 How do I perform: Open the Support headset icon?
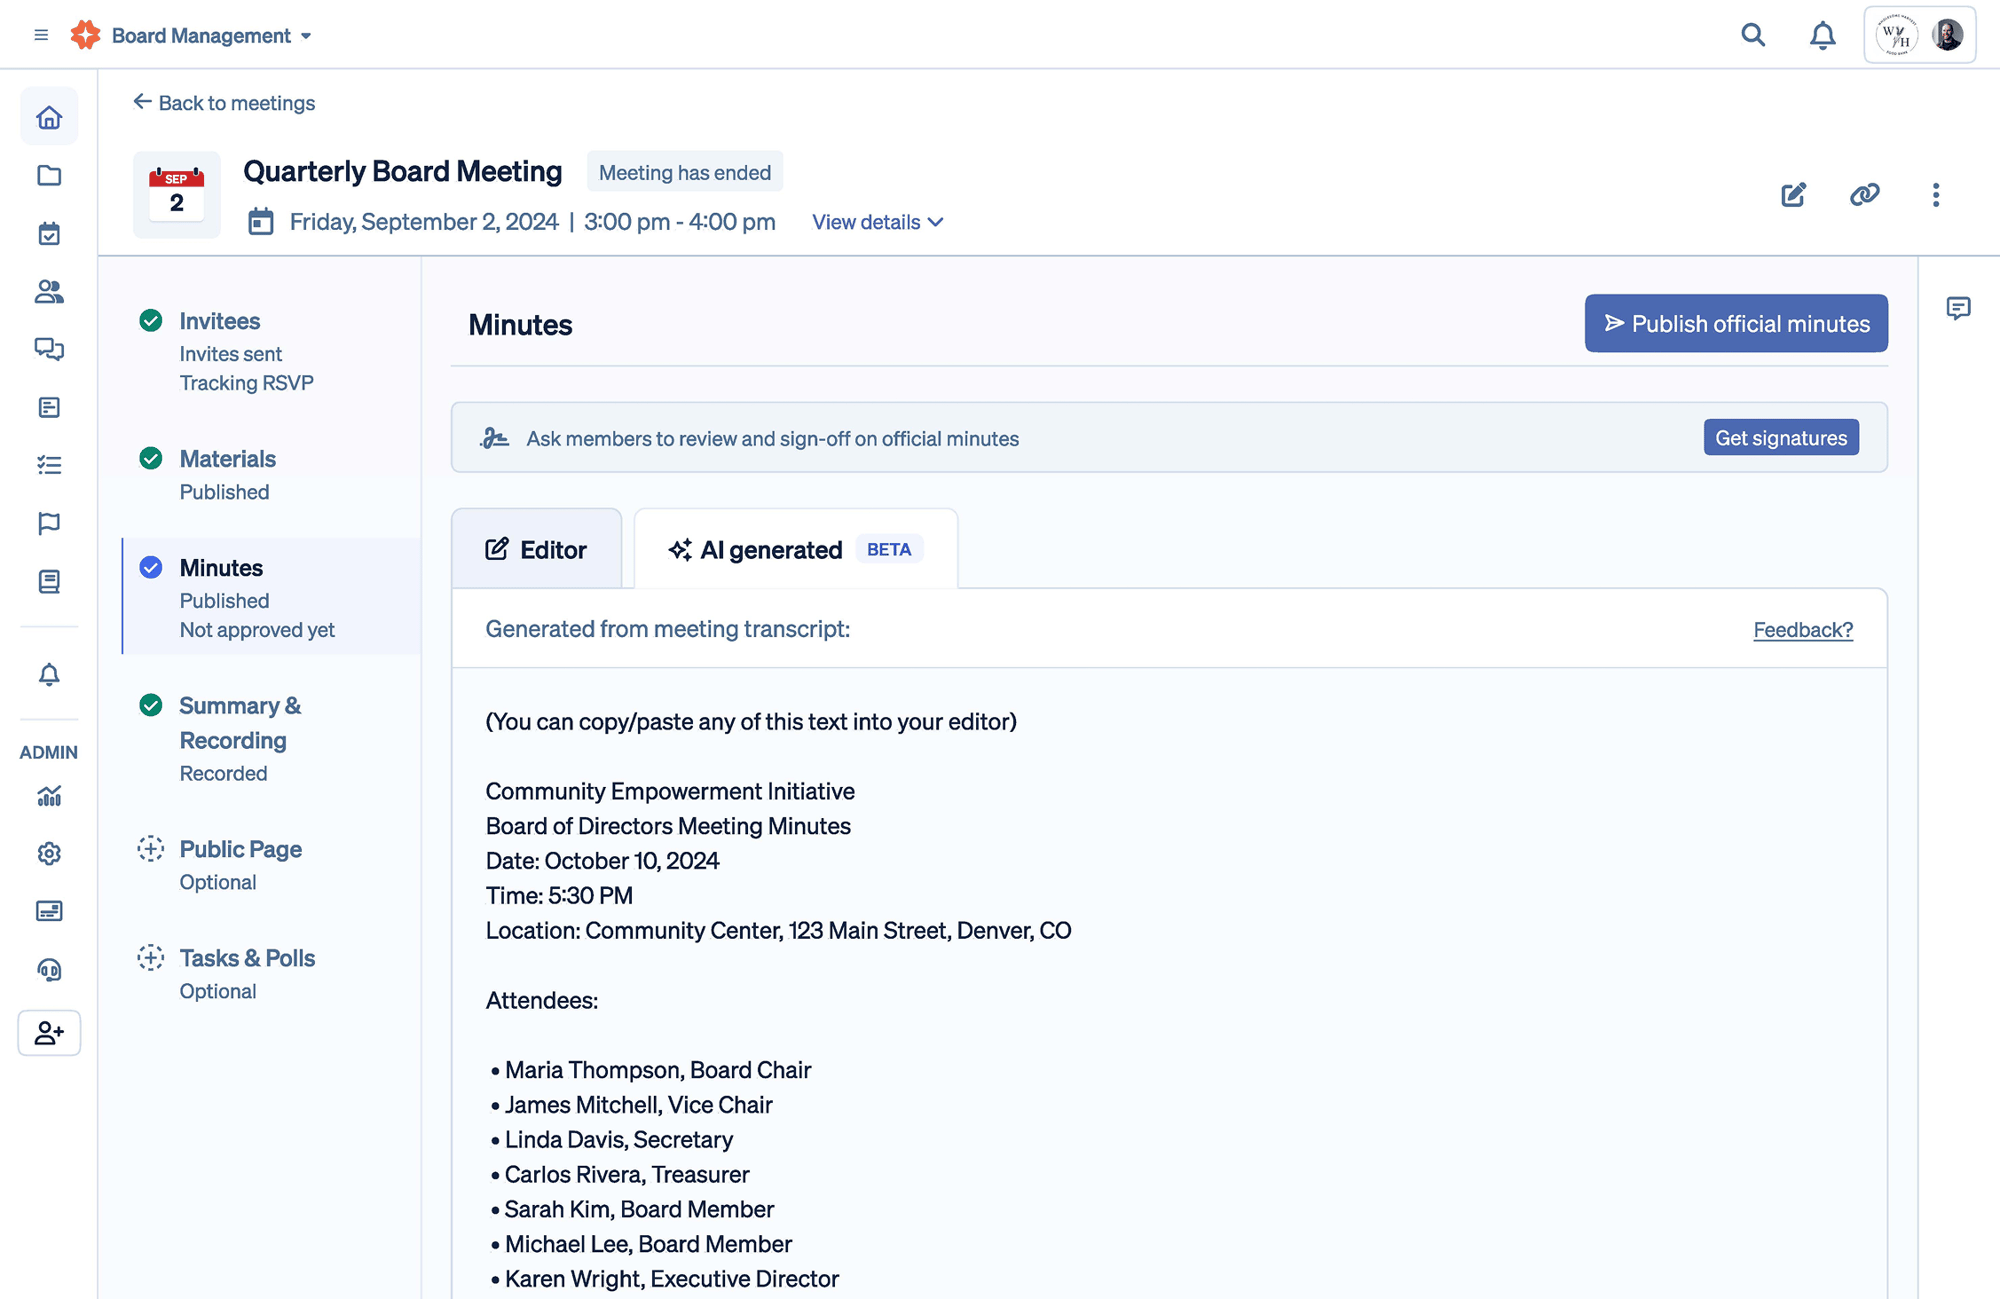pos(48,969)
